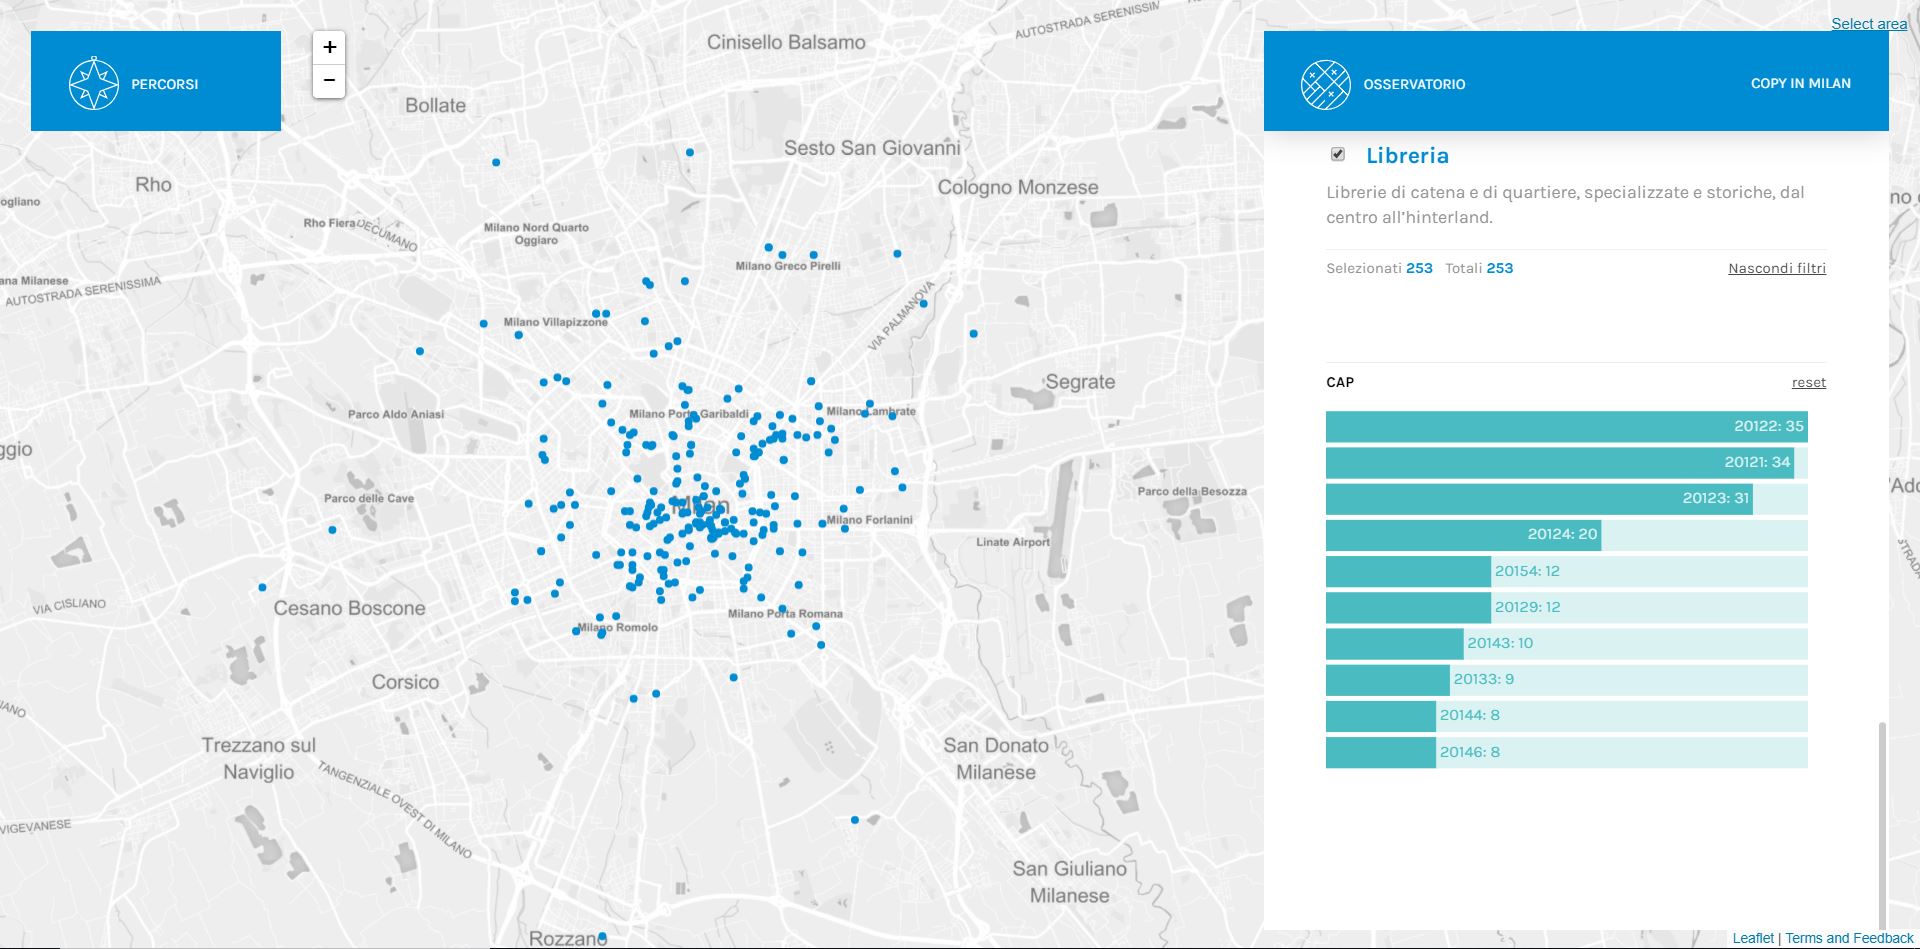Filter by CAP bar 20144: 8
The image size is (1920, 949).
coord(1566,715)
